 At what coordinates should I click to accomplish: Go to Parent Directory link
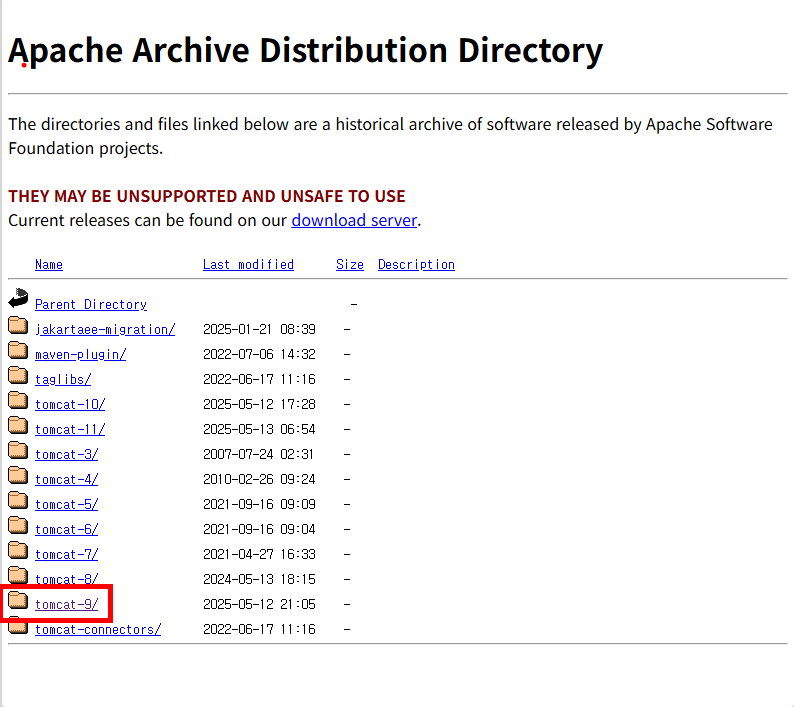coord(91,304)
